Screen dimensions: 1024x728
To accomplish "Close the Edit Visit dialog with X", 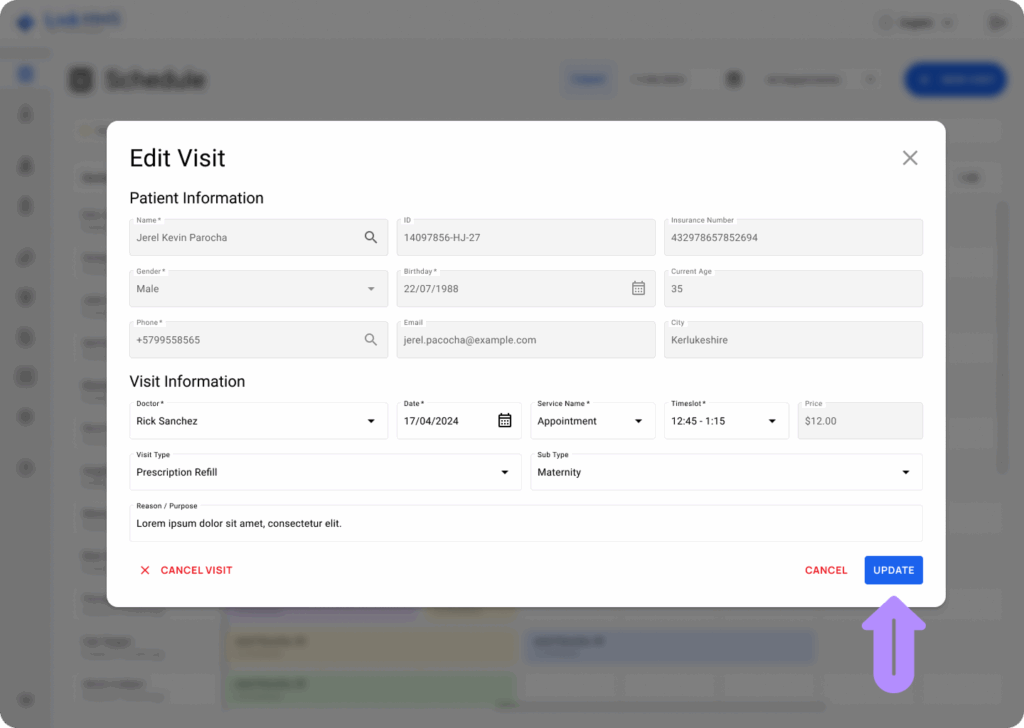I will point(910,158).
